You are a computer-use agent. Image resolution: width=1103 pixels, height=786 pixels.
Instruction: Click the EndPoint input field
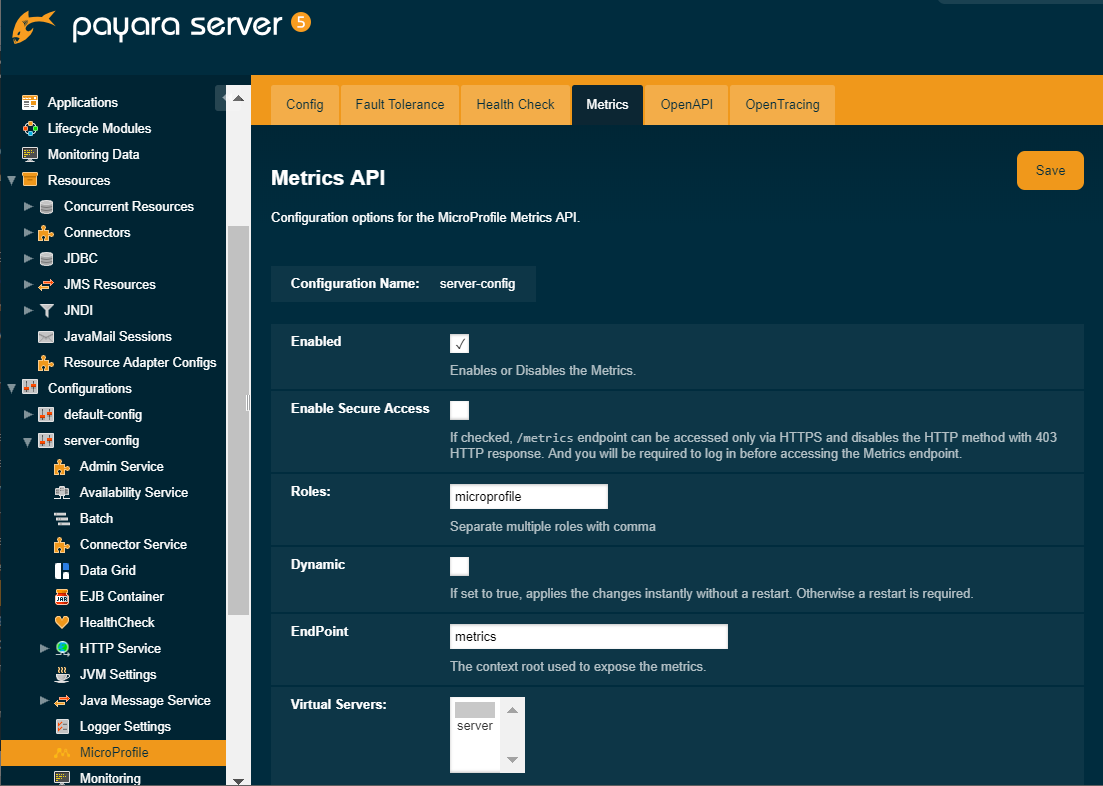pos(589,636)
